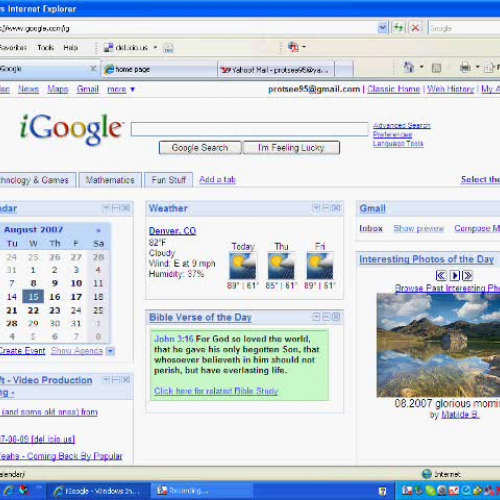Click Show preview in Gmail gadget
Viewport: 500px width, 500px height.
coord(419,228)
